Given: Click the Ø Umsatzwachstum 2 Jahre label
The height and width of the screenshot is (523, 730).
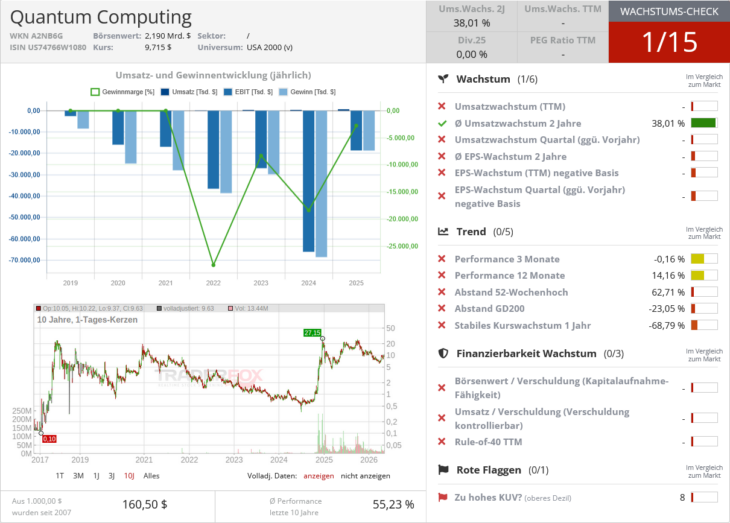Looking at the screenshot, I should point(518,123).
